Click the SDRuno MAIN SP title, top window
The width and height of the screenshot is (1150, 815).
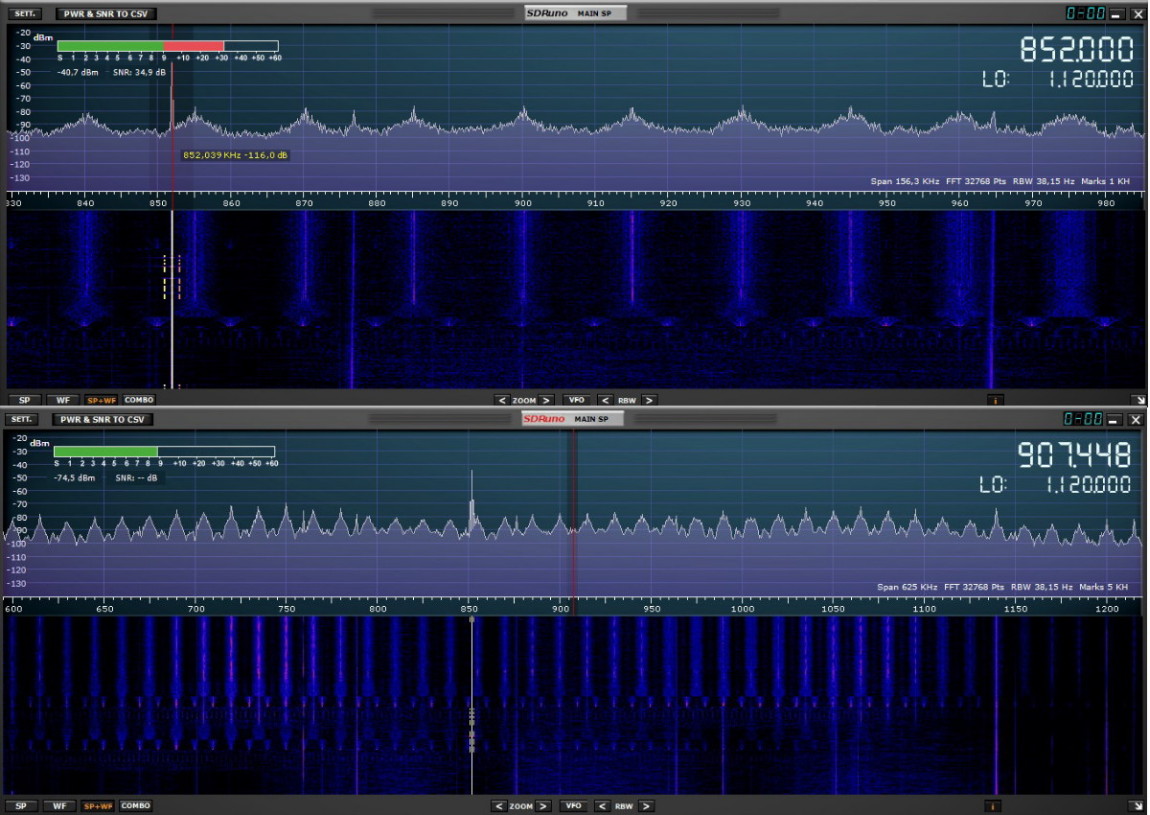point(575,13)
